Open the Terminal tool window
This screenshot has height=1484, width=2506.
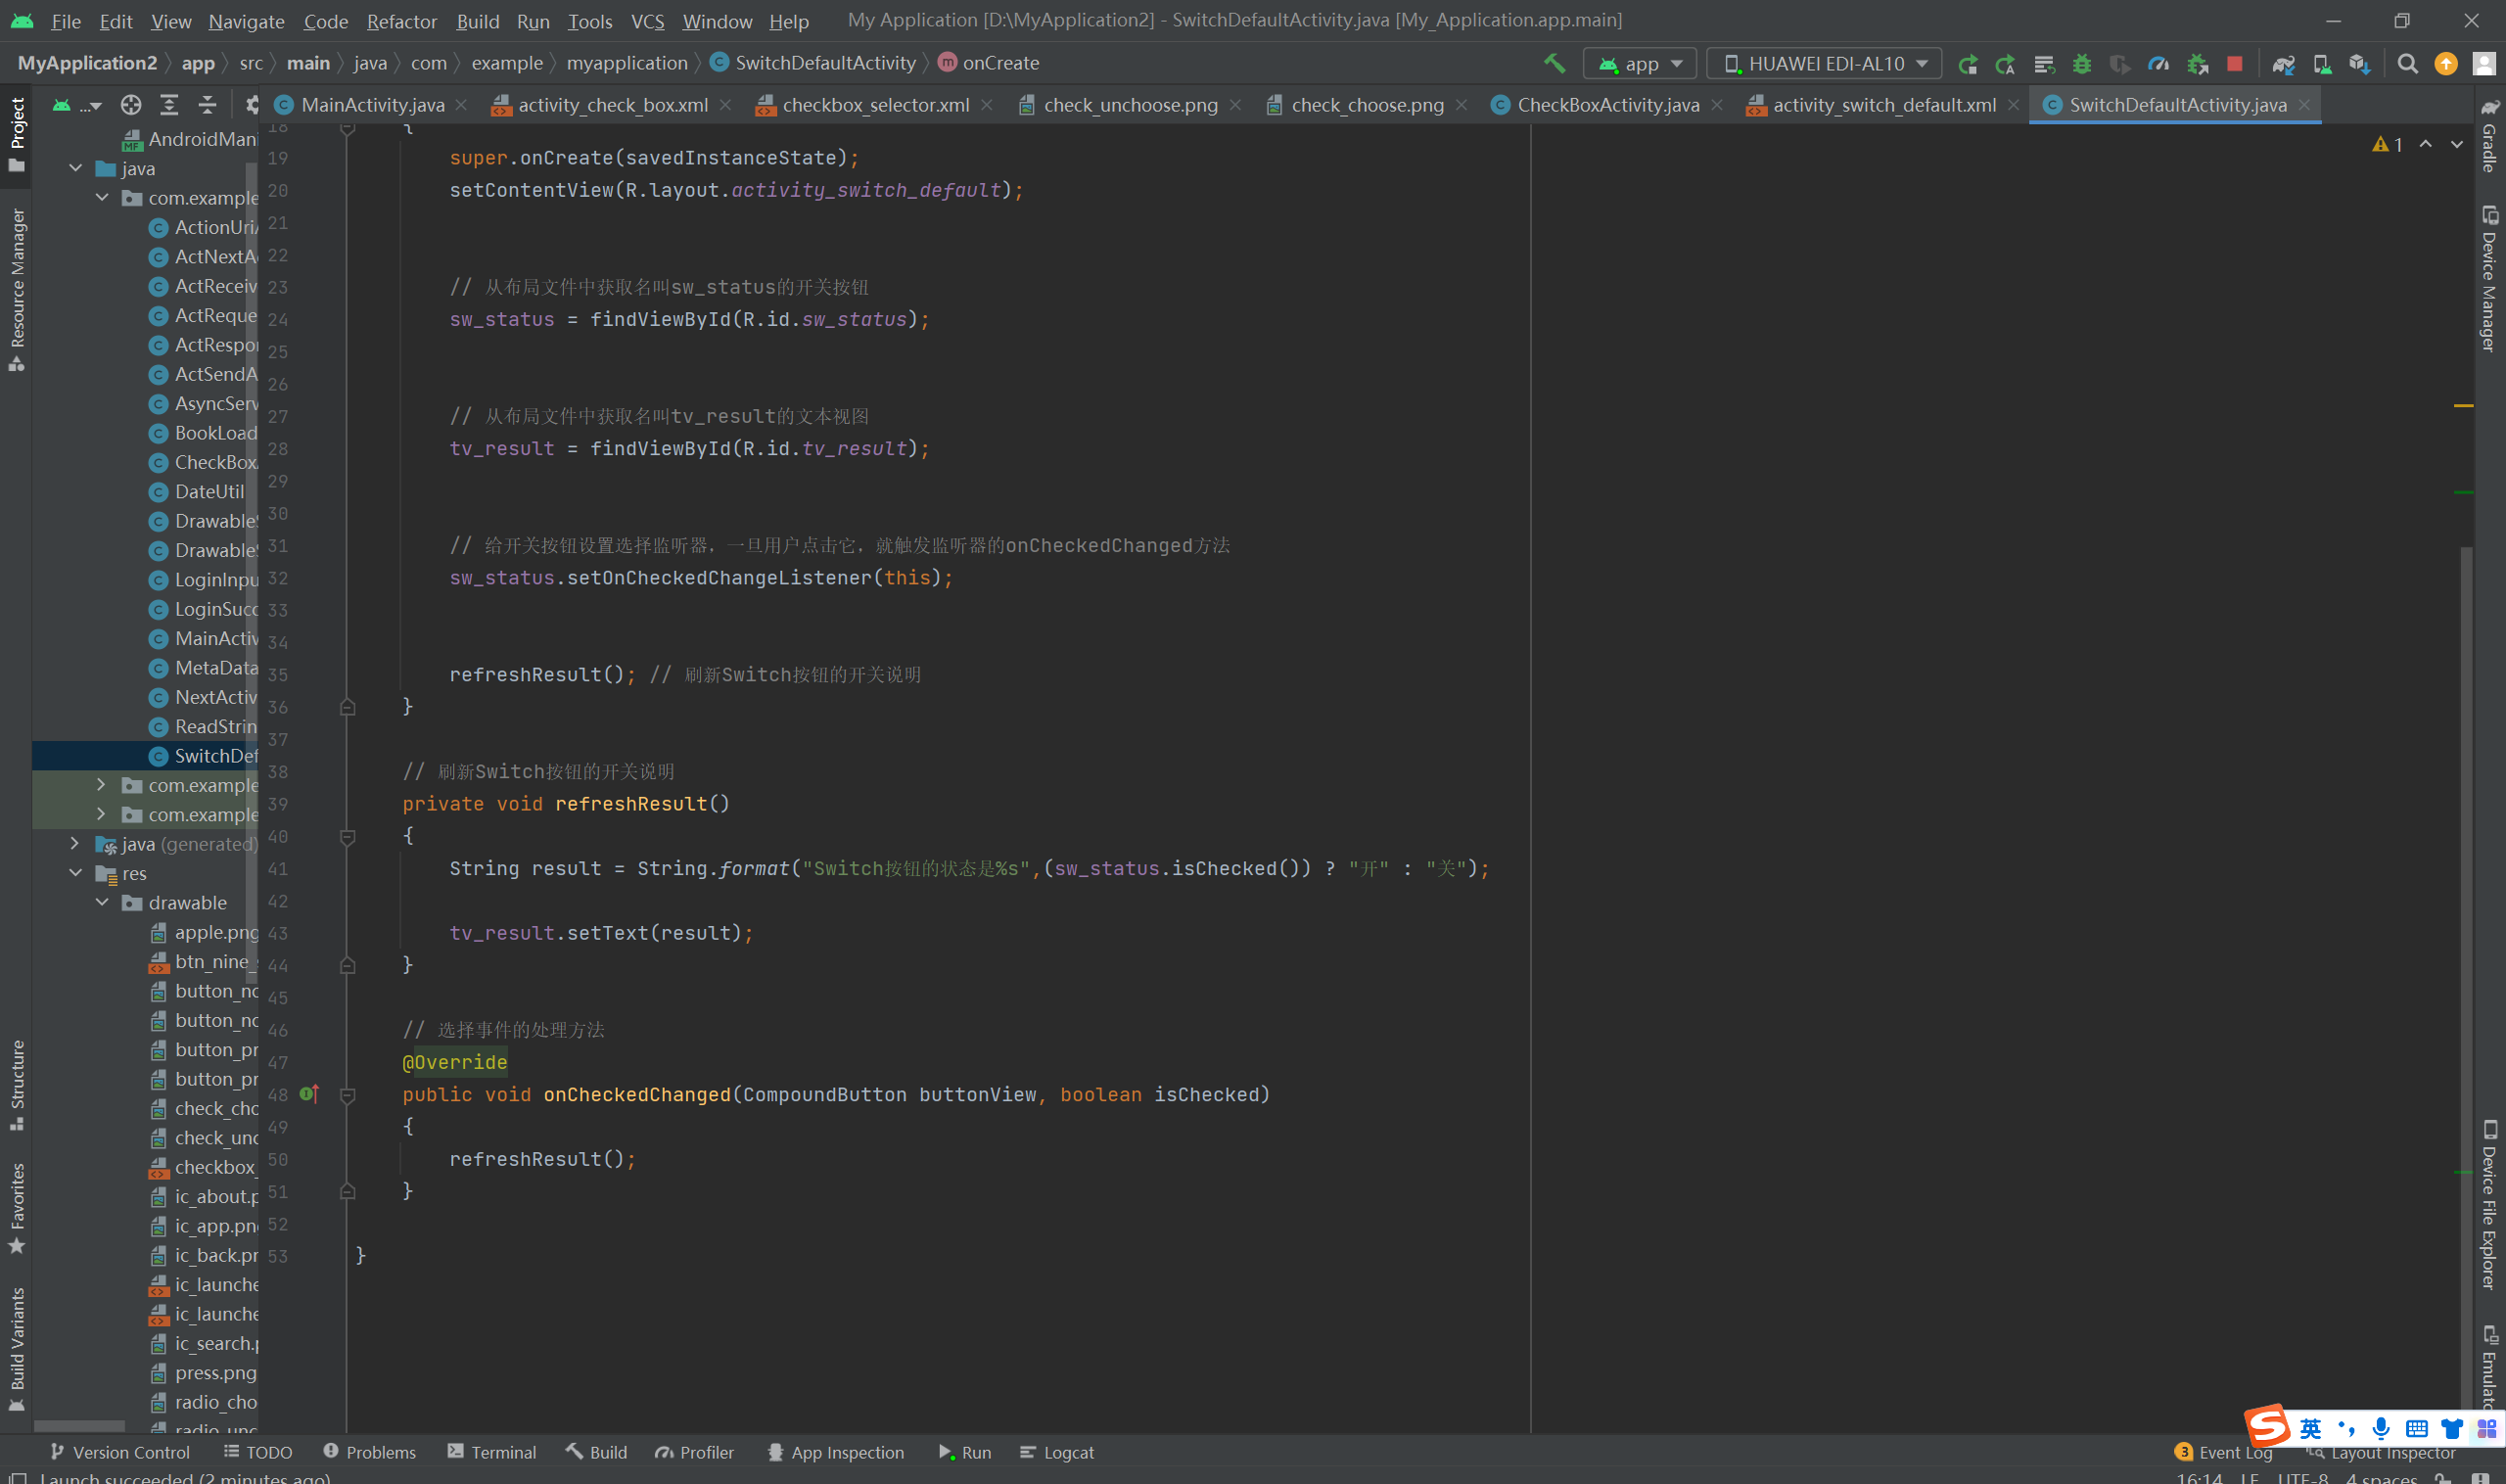(492, 1452)
